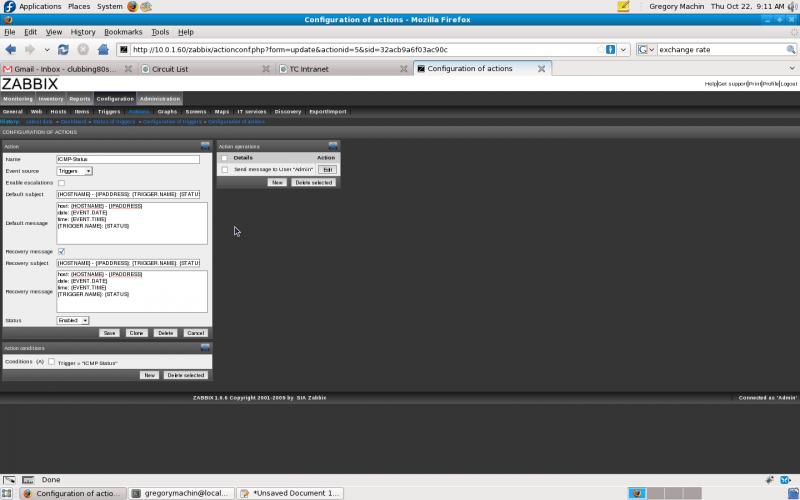This screenshot has height=500, width=800.
Task: Open the Firefox home page icon
Action: coord(103,49)
